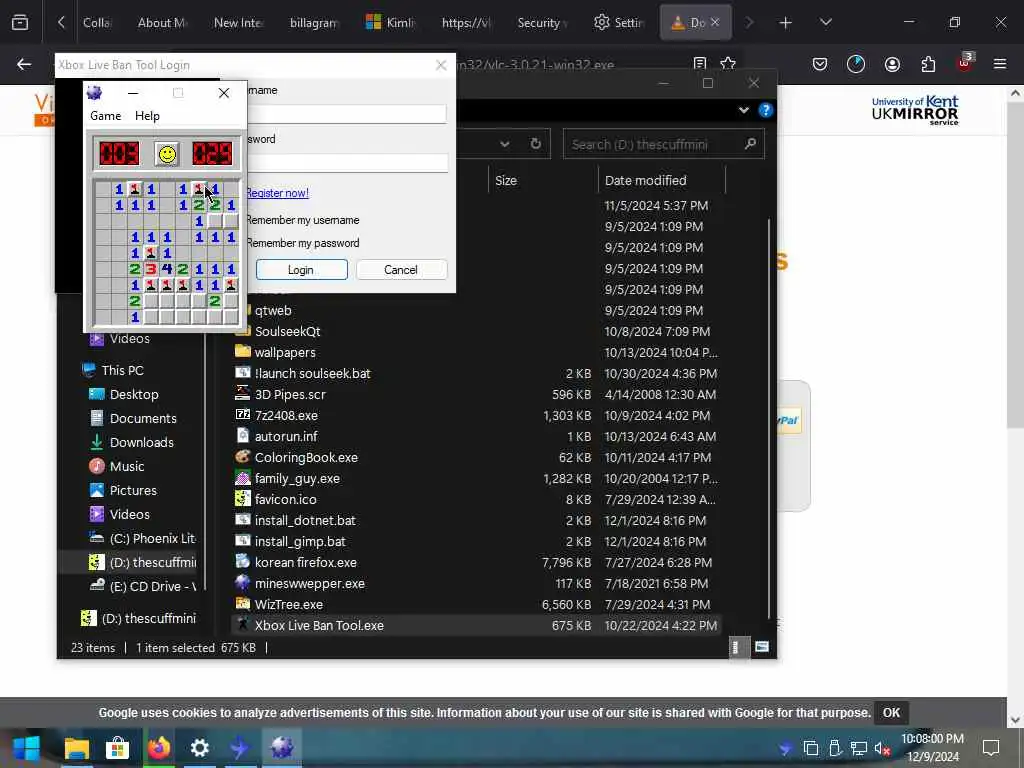Open the list all tabs dropdown
Viewport: 1024px width, 768px height.
825,23
